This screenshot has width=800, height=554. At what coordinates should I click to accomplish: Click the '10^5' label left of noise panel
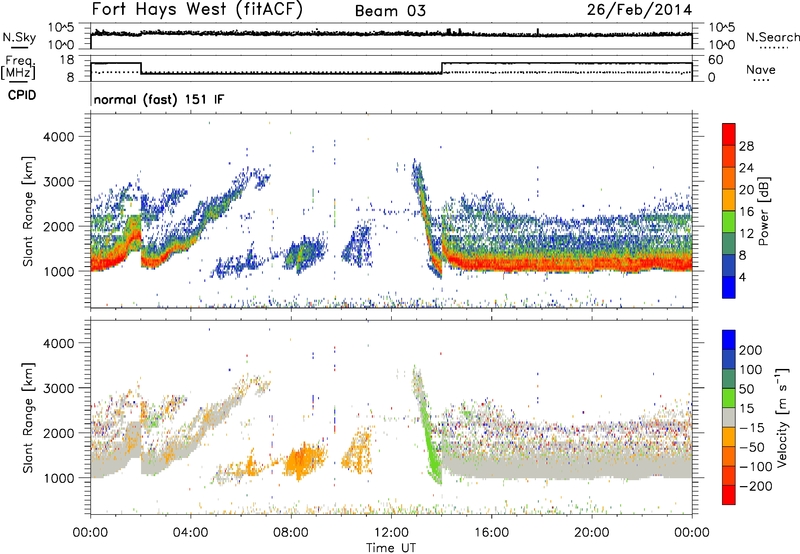[61, 27]
